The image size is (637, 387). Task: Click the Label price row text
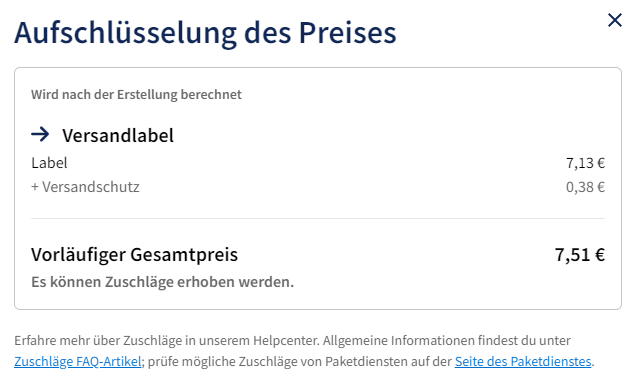[x=49, y=163]
